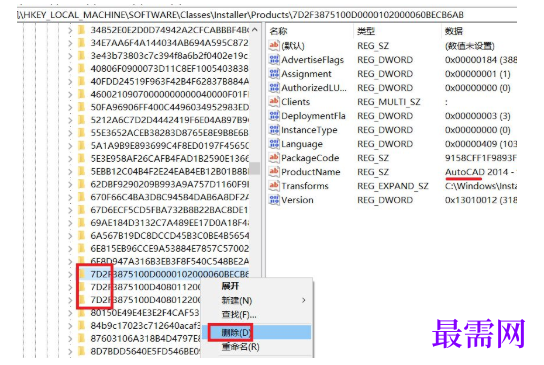Click folder icon of key 50FA96906FF400C4496034952983ED

[82, 107]
